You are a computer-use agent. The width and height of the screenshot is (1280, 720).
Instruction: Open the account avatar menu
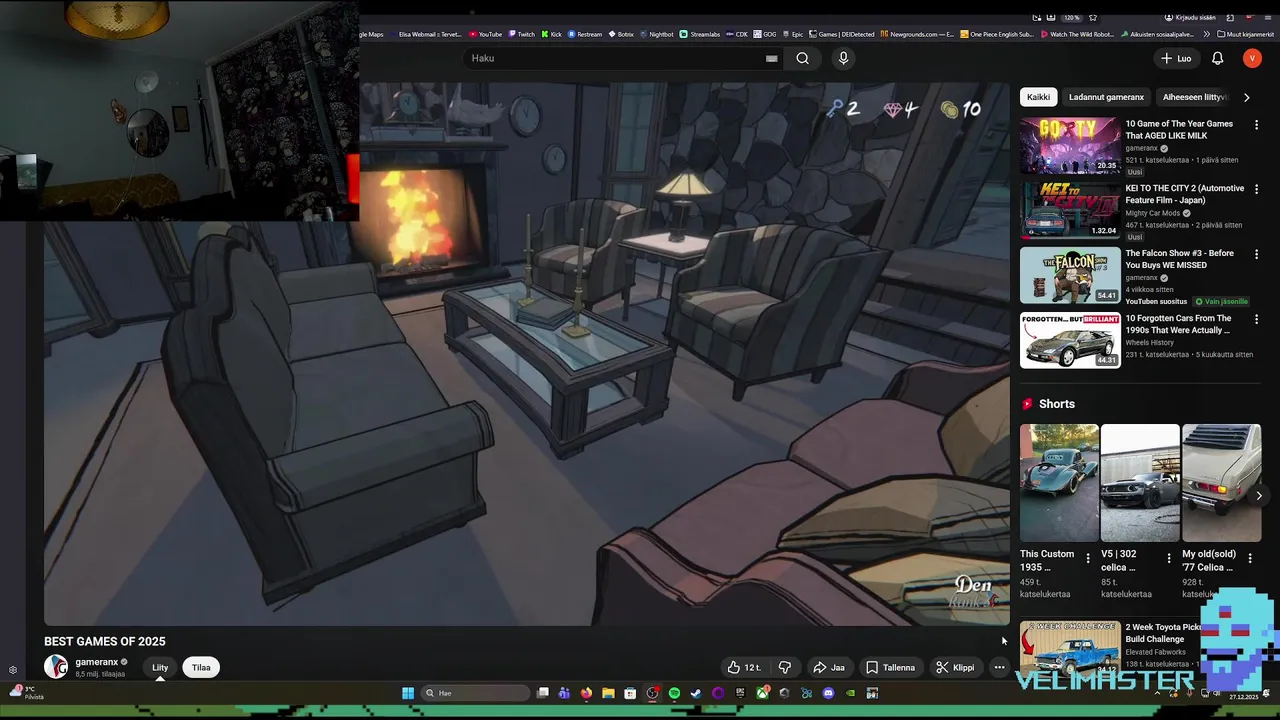(x=1252, y=58)
